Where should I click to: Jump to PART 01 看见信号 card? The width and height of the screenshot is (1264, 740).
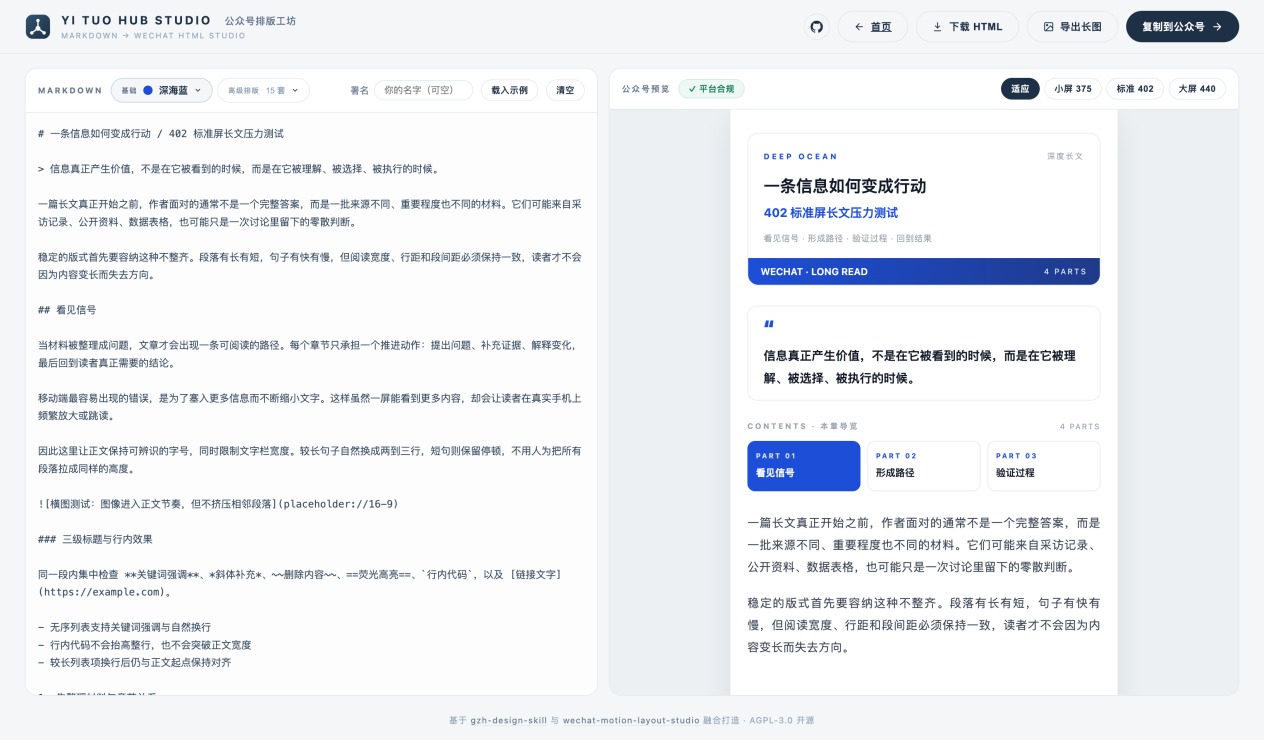click(x=804, y=466)
